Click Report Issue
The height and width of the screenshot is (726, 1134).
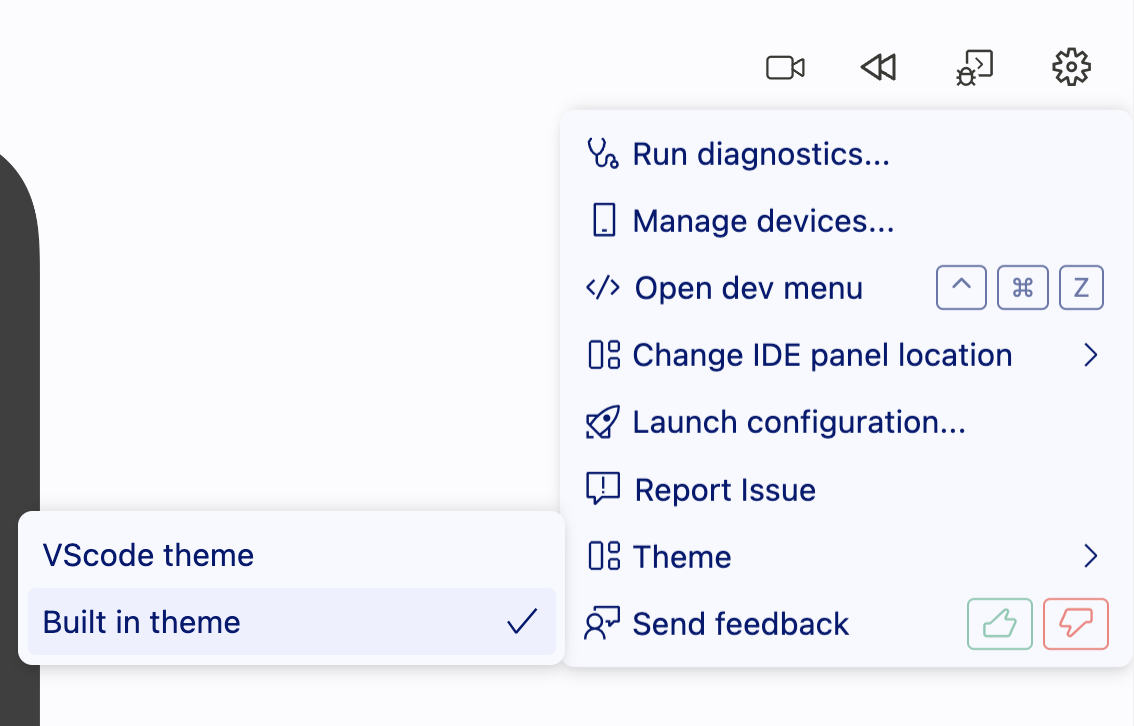(723, 489)
